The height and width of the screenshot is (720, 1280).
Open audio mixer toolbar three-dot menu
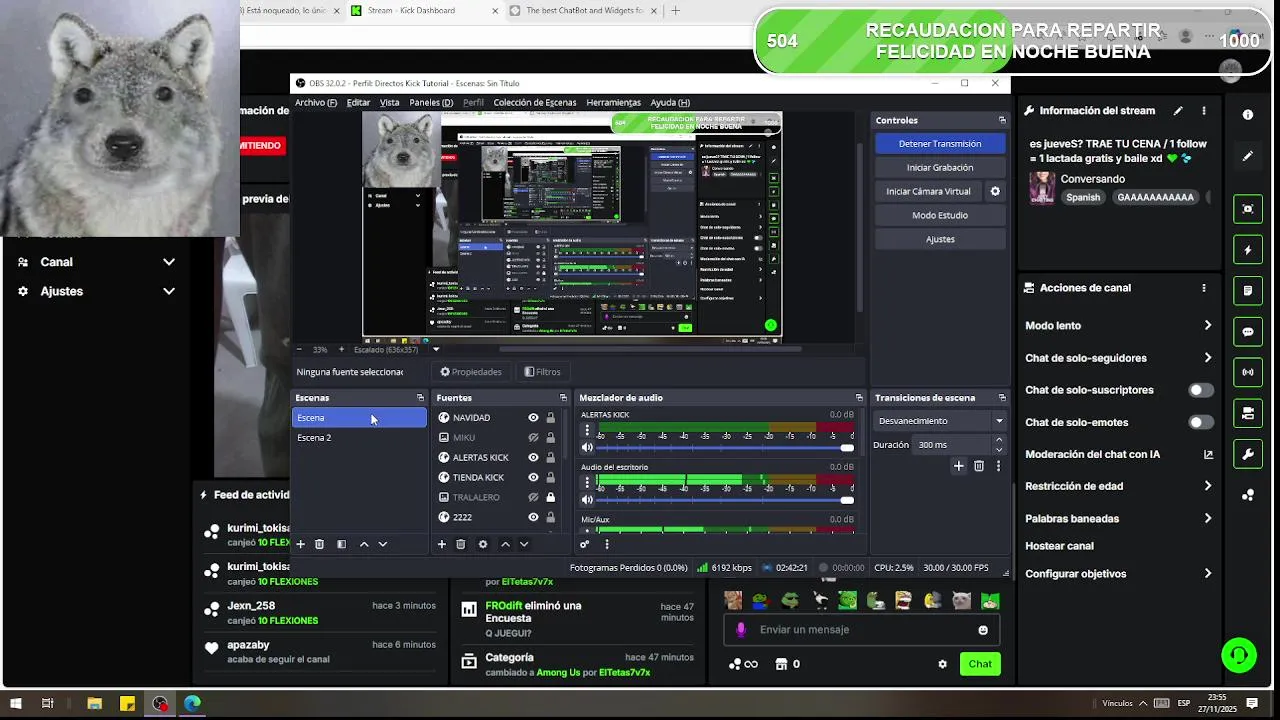click(x=607, y=544)
